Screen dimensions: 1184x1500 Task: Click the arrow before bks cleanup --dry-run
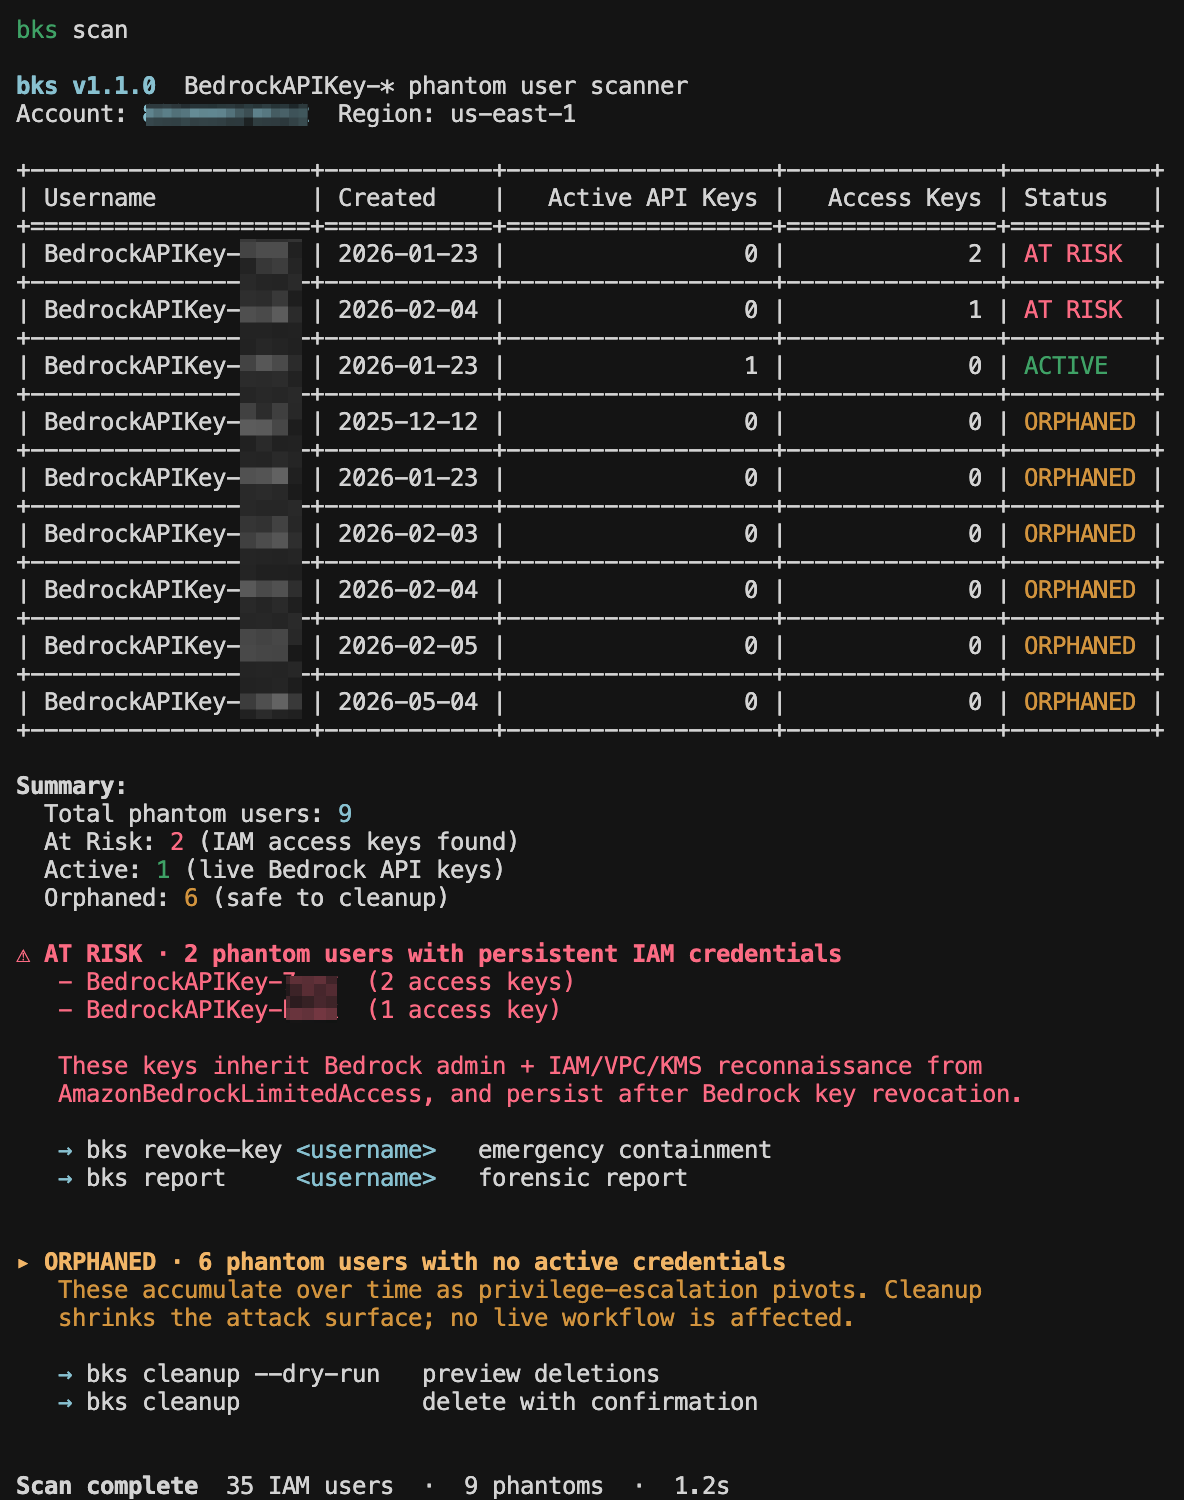[65, 1375]
